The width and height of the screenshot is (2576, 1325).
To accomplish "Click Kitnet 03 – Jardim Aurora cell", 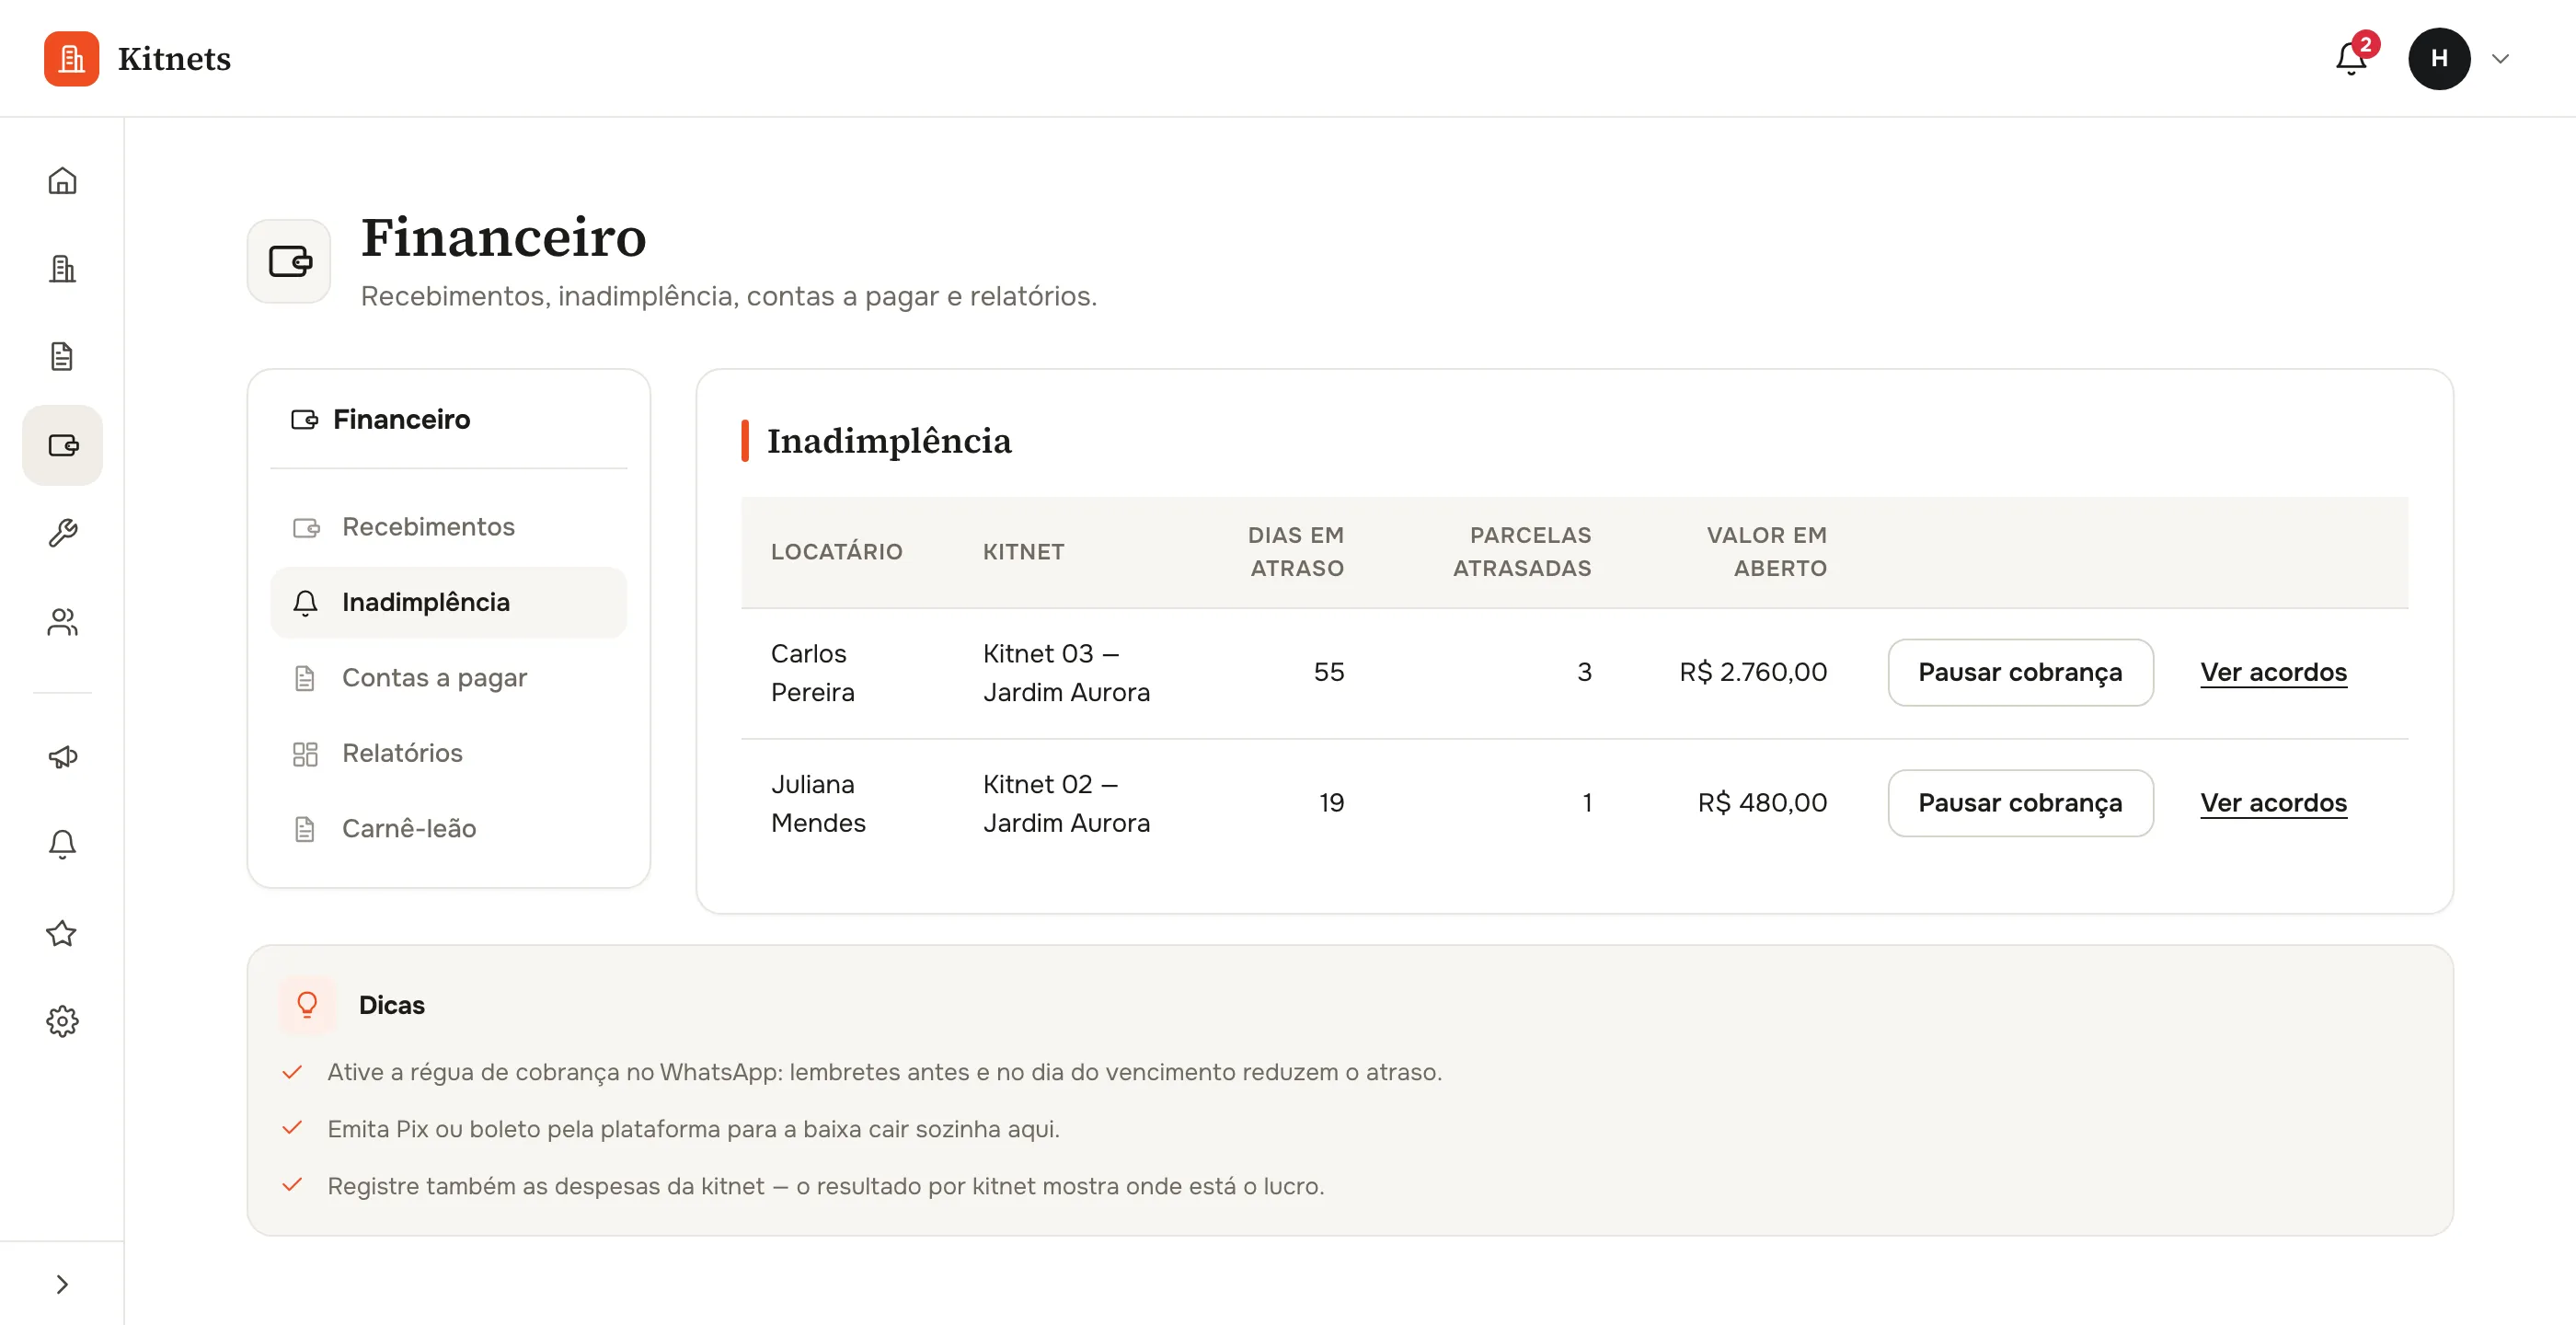I will click(1066, 673).
